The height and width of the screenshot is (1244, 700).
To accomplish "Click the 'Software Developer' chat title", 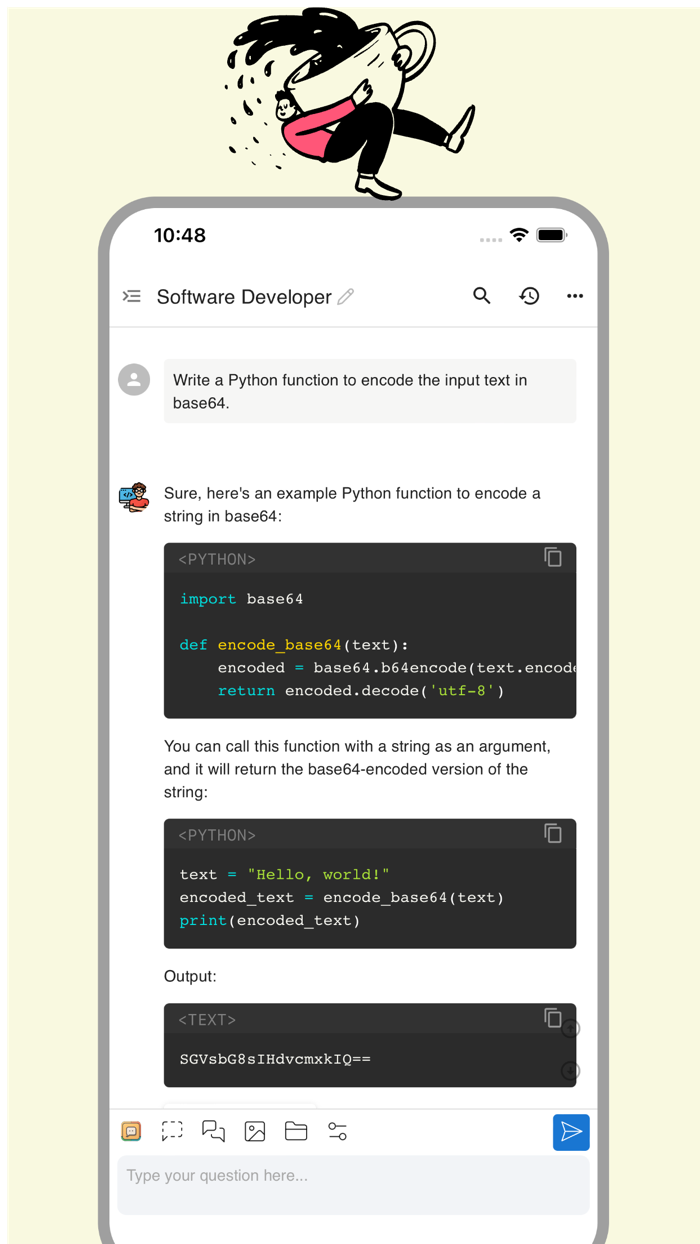I will pyautogui.click(x=244, y=297).
